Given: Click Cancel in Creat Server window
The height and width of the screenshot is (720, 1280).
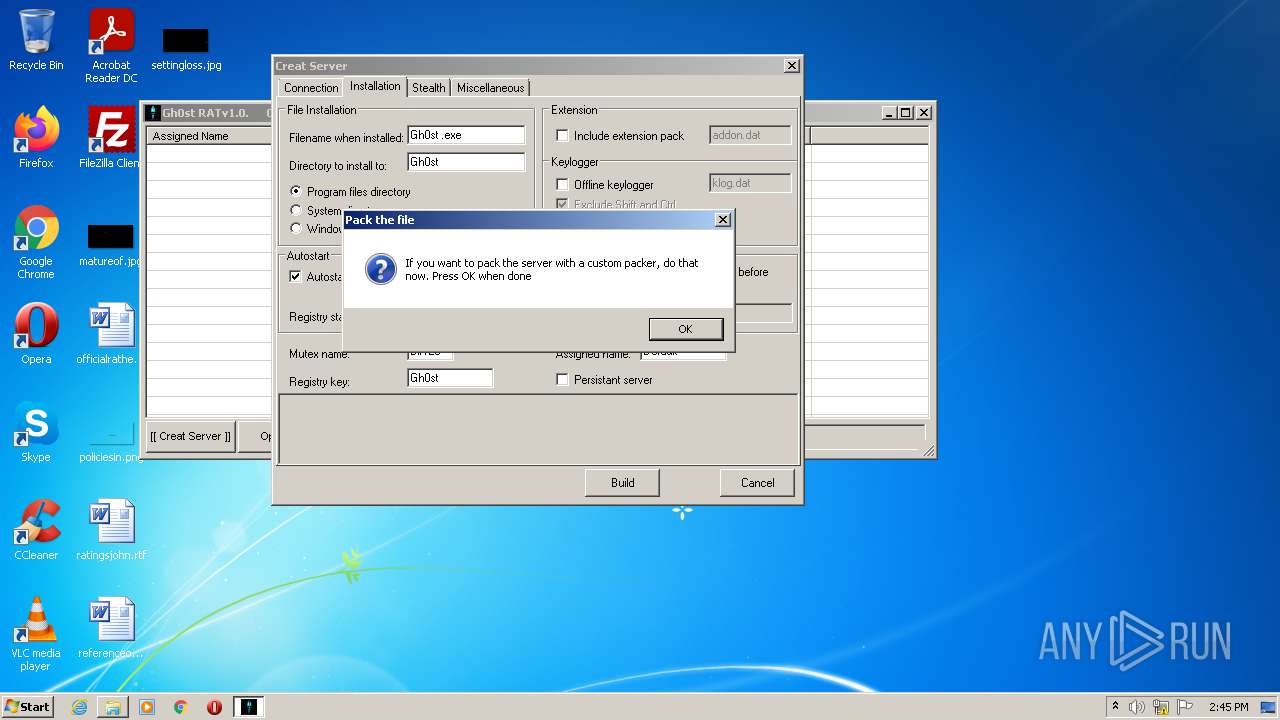Looking at the screenshot, I should 757,483.
